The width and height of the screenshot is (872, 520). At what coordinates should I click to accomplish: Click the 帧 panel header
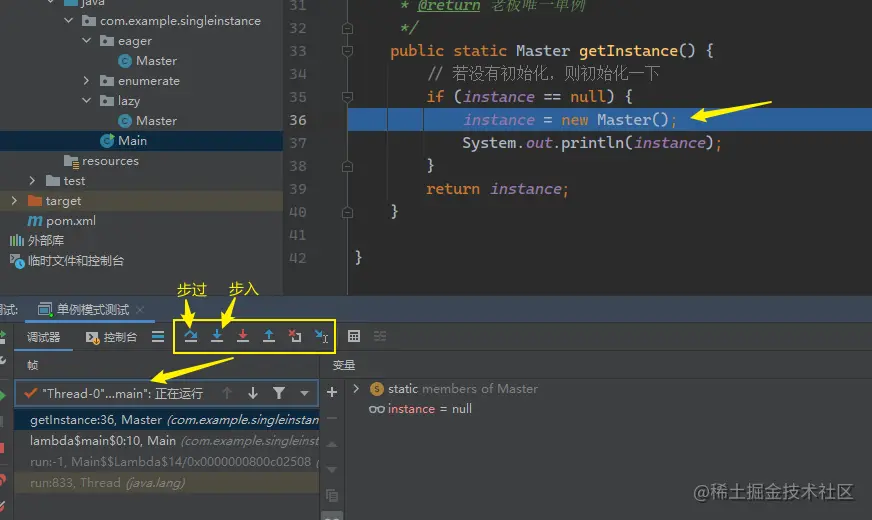33,365
